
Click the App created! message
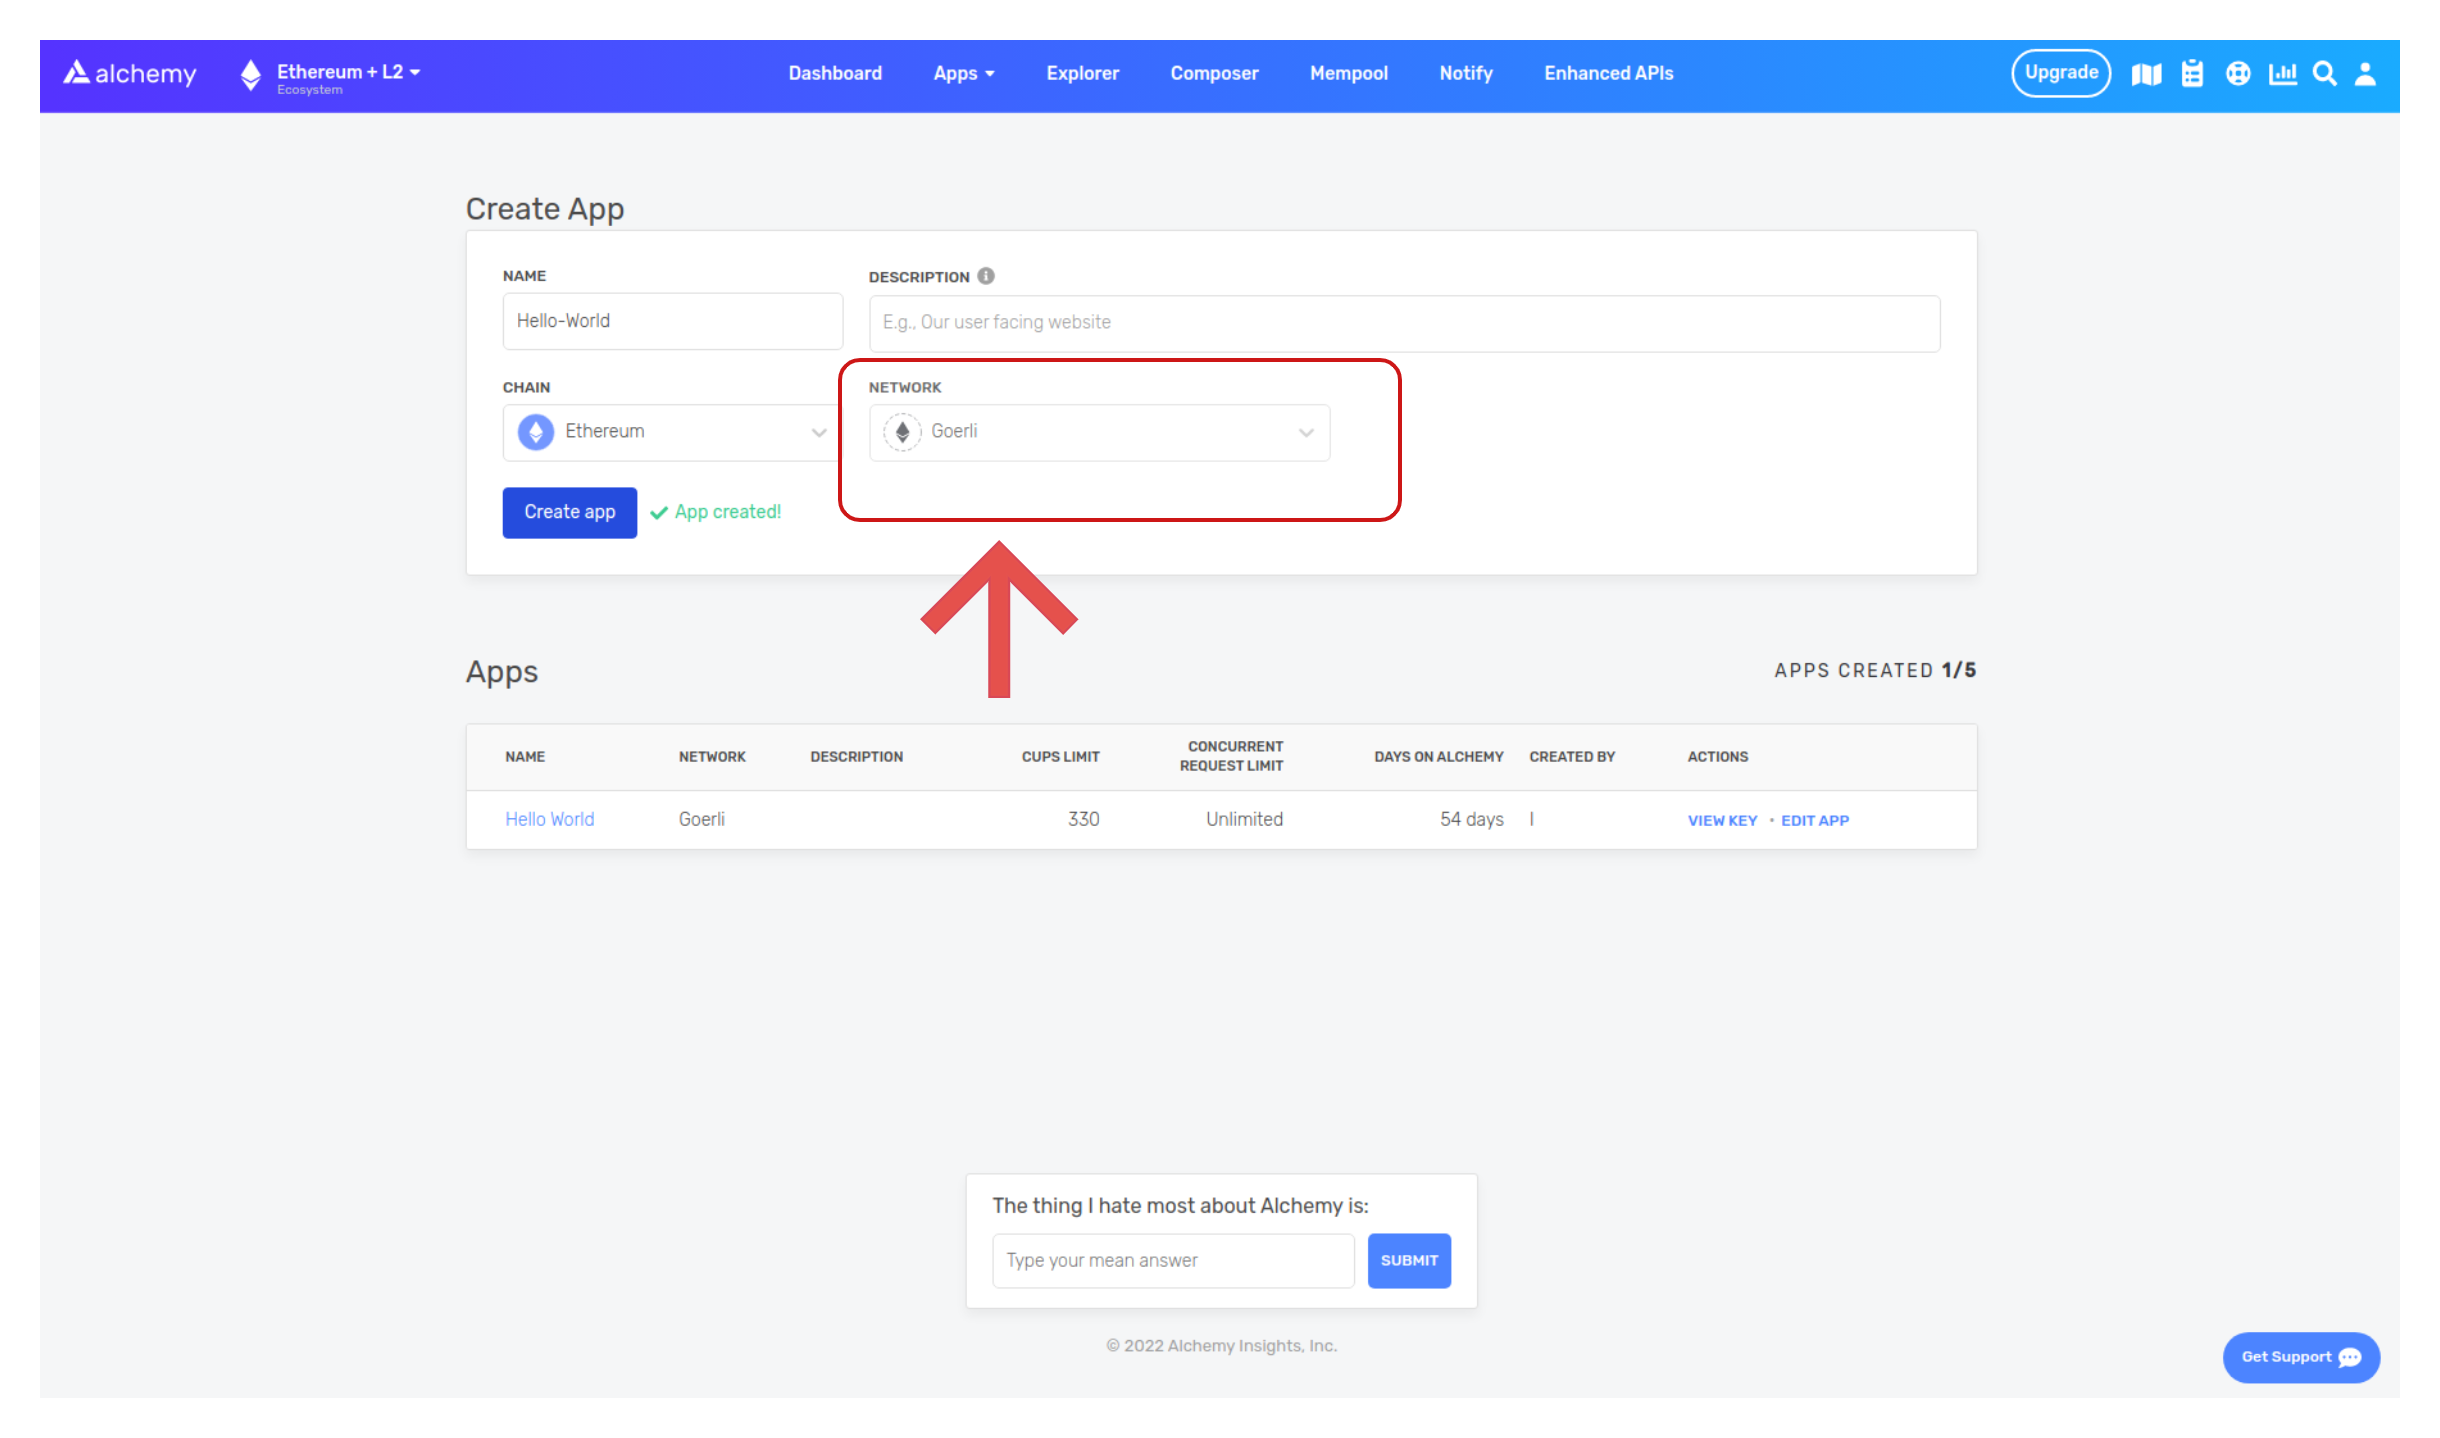[x=716, y=512]
